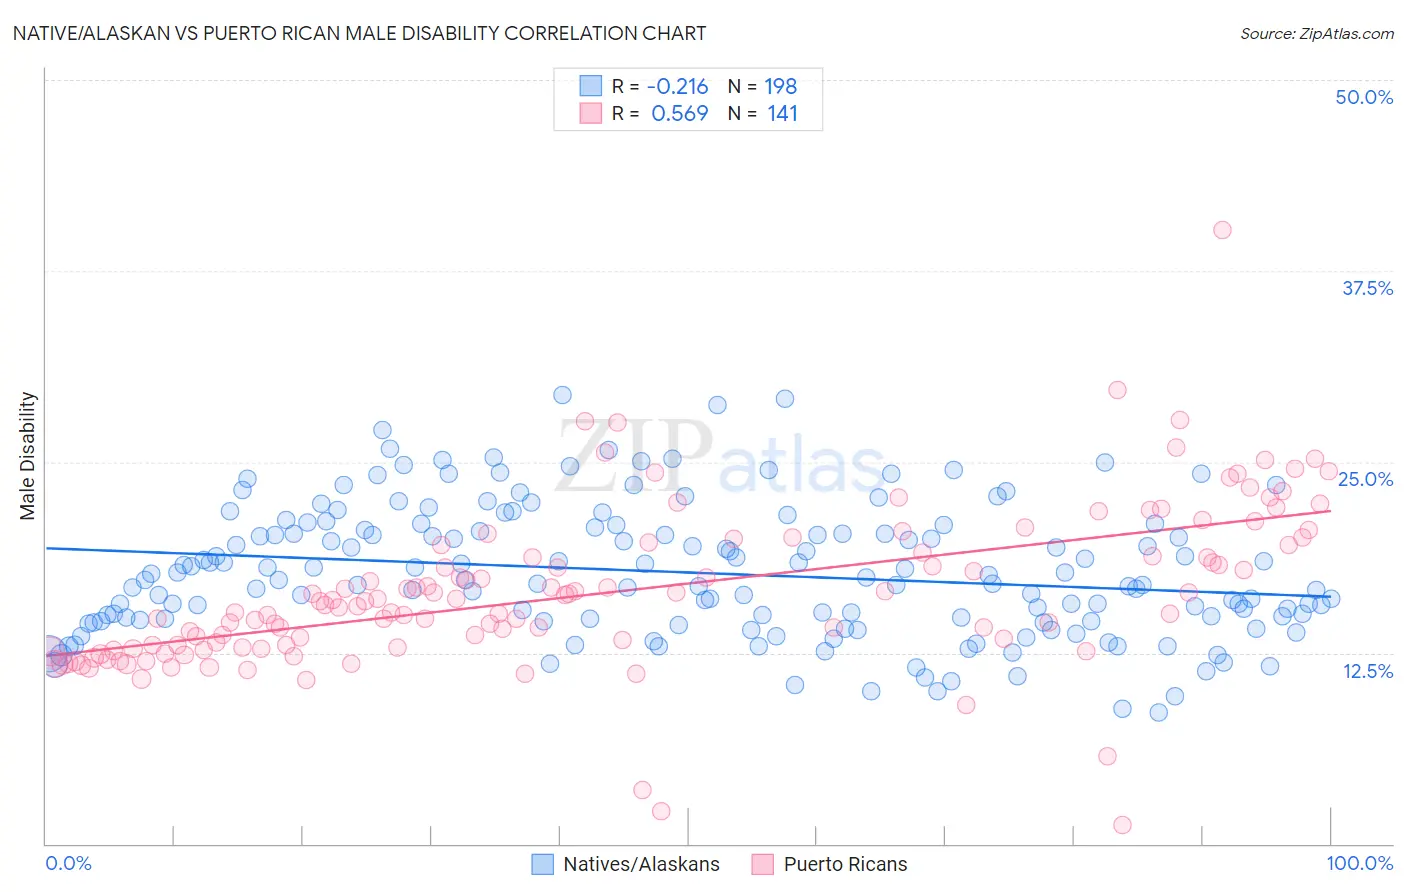Click the 25.0% y-axis tick label
This screenshot has height=892, width=1406.
pos(1365,479)
